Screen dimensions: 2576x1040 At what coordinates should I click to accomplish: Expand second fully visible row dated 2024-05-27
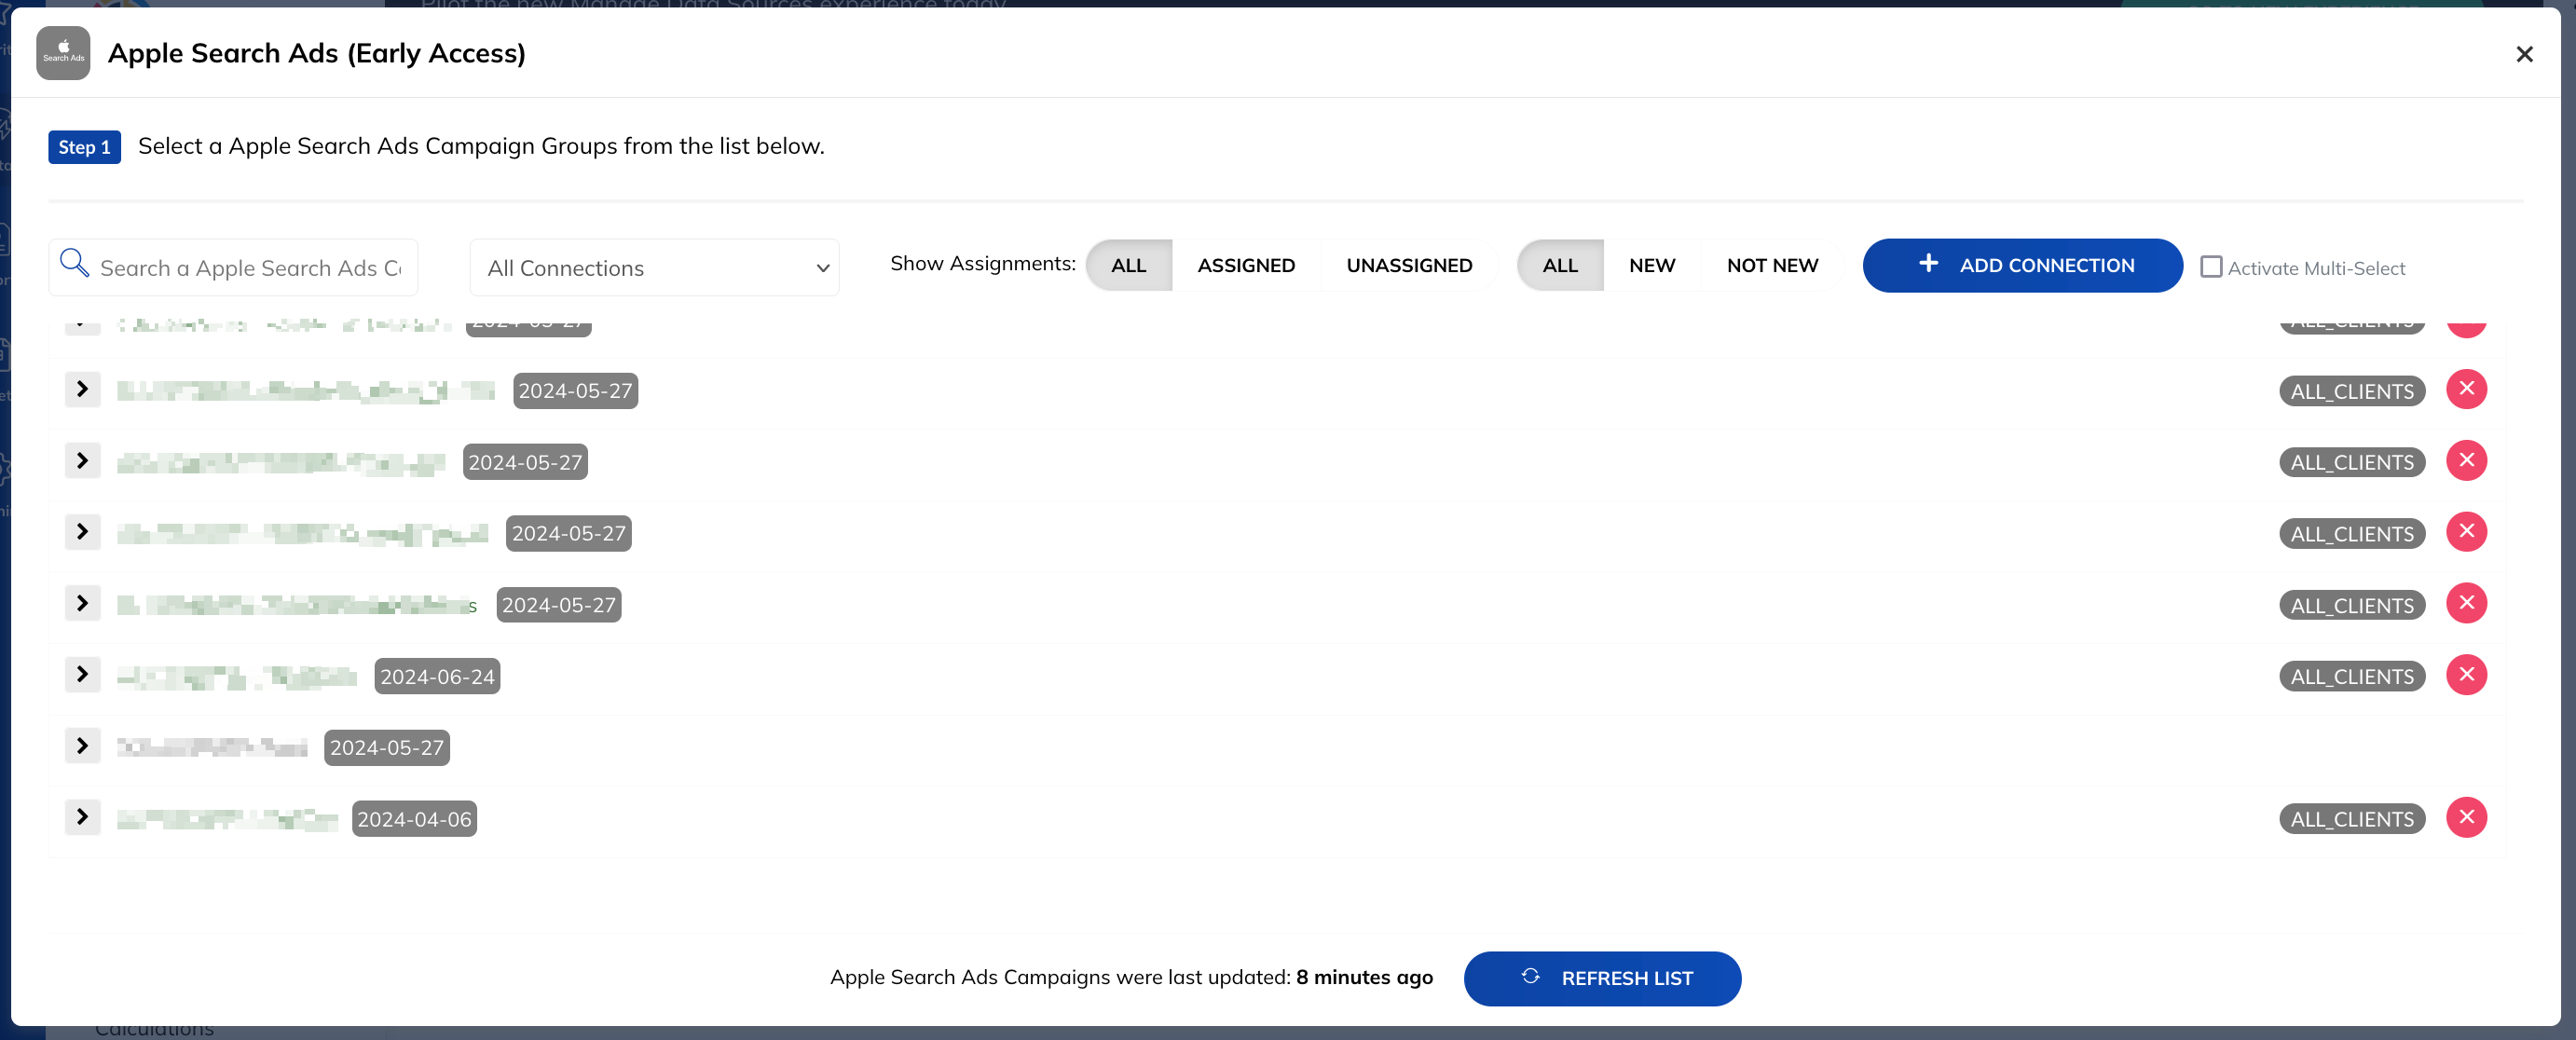tap(82, 460)
